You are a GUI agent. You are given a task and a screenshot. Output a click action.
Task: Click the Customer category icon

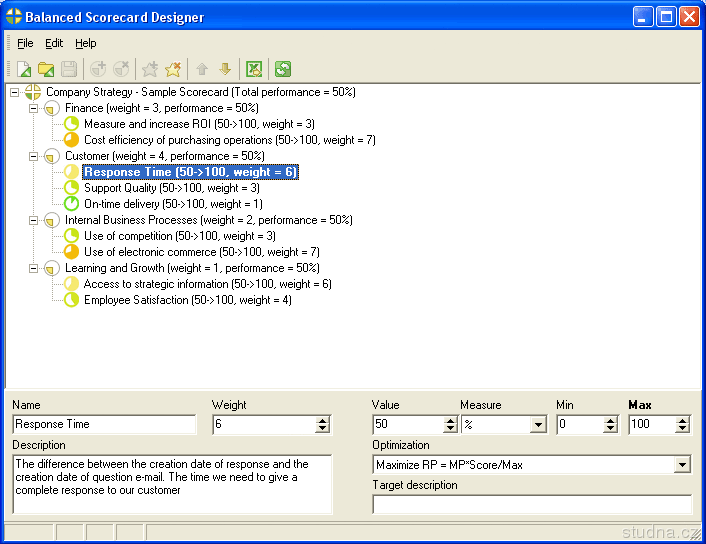coord(52,156)
